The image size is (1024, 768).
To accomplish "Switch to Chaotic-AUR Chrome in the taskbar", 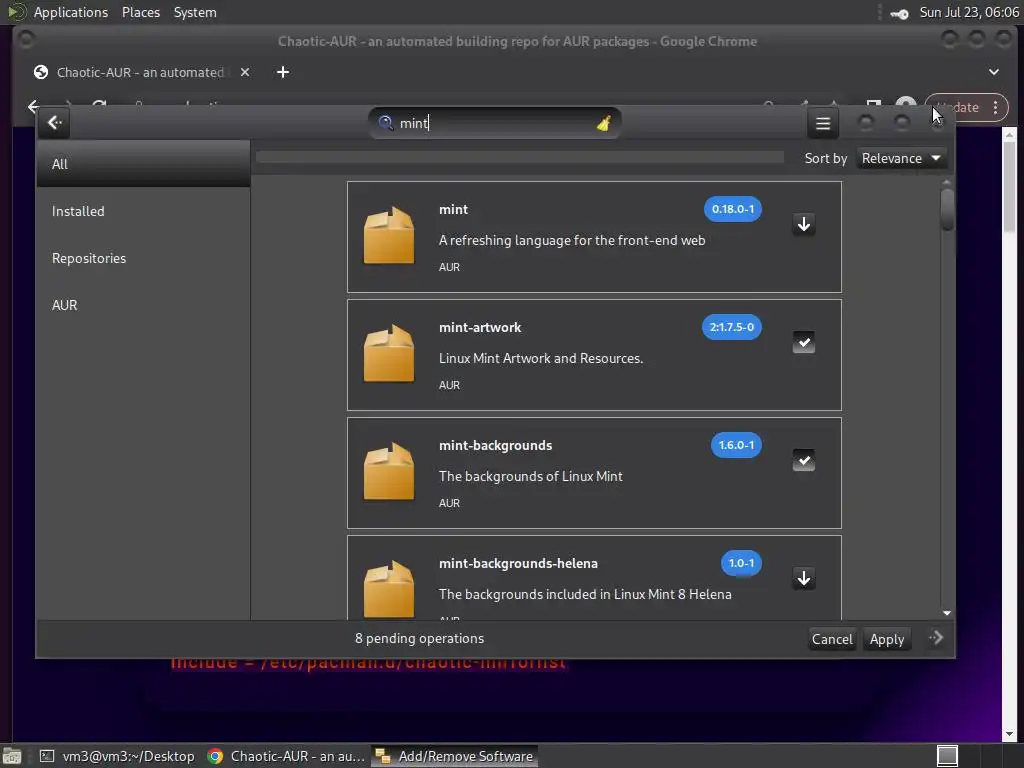I will point(286,756).
